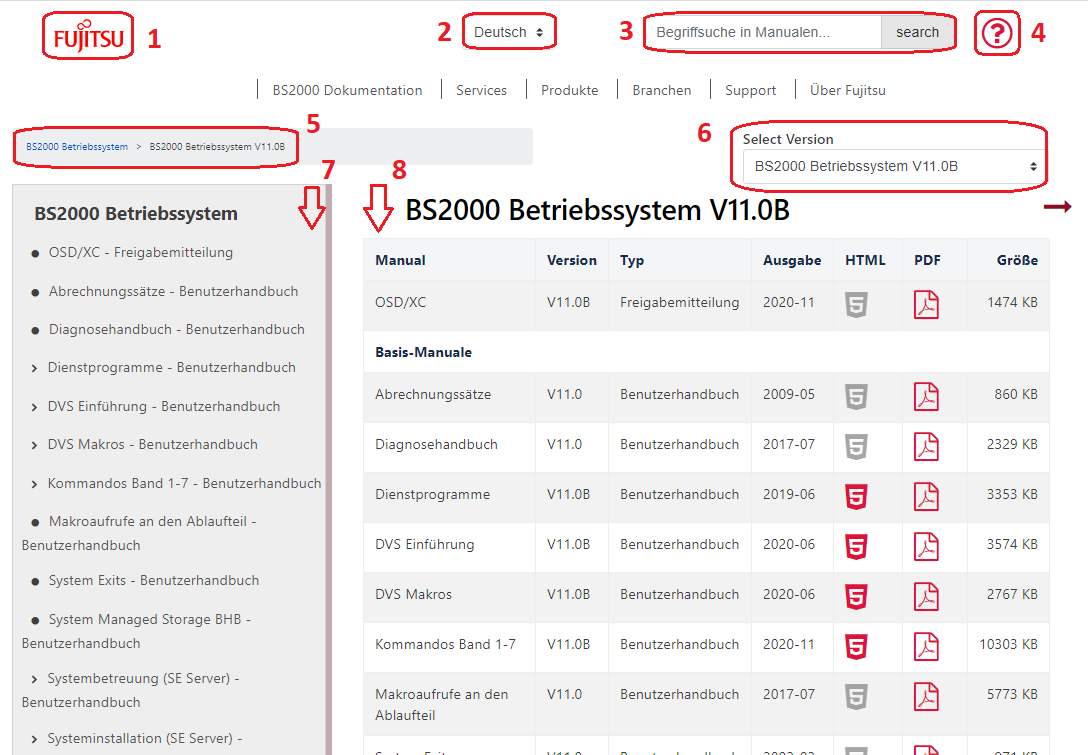Go to BS2000 Betriebssystem breadcrumb link

pos(77,146)
